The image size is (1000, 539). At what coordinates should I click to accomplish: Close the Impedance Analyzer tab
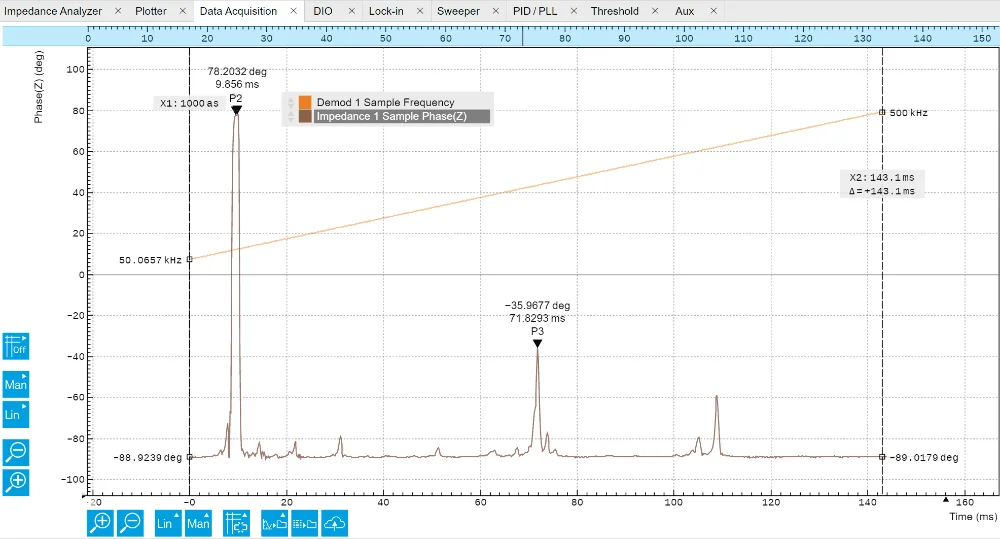point(118,11)
